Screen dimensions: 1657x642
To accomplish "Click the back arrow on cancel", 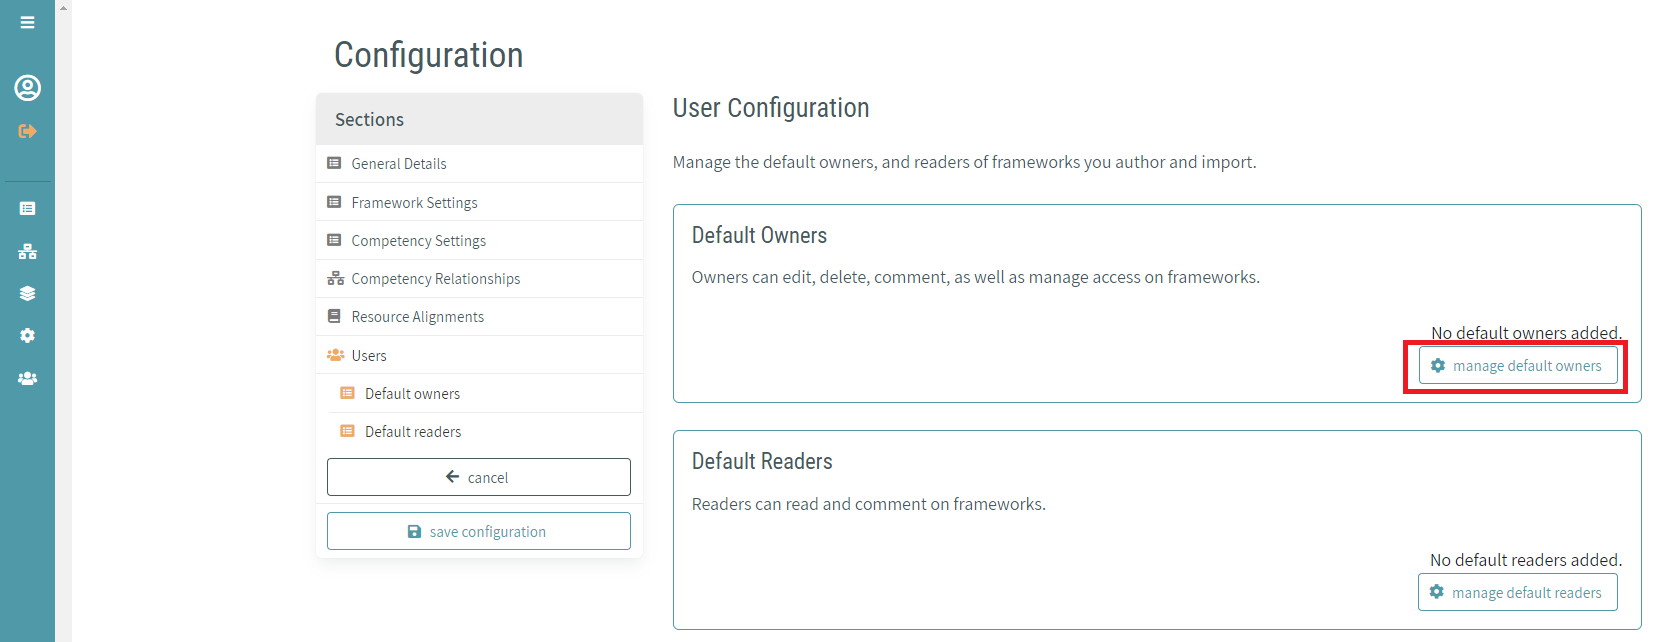I will tap(453, 477).
